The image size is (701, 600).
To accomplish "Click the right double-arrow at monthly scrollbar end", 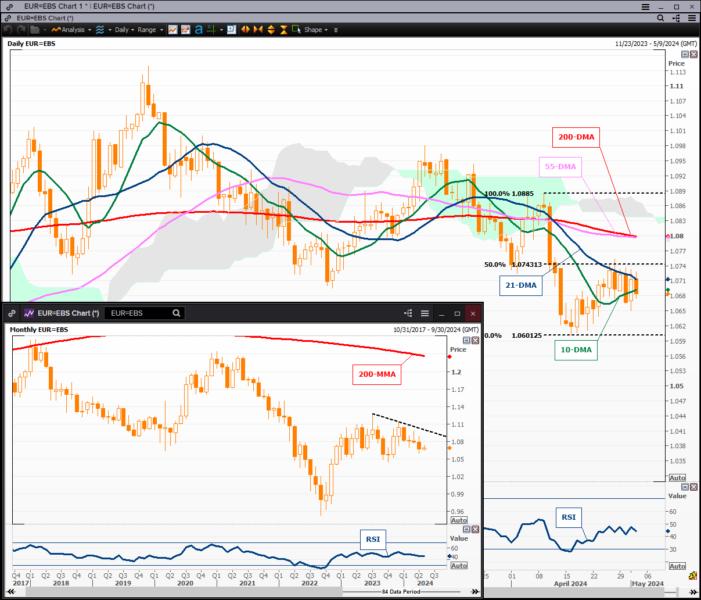I will (x=475, y=592).
